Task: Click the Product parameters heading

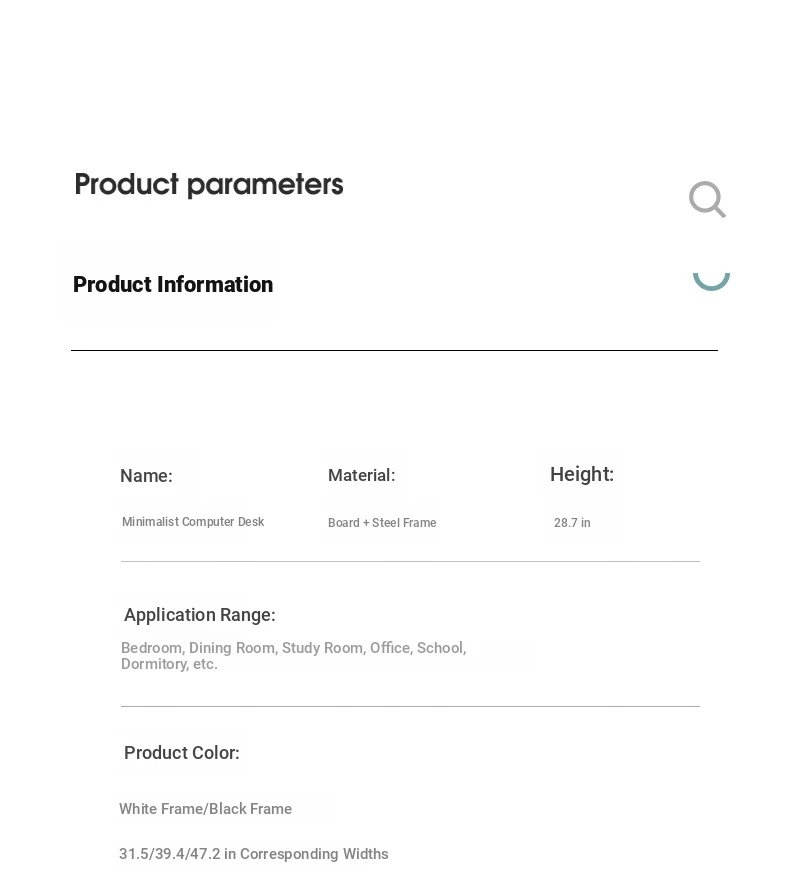Action: click(209, 185)
